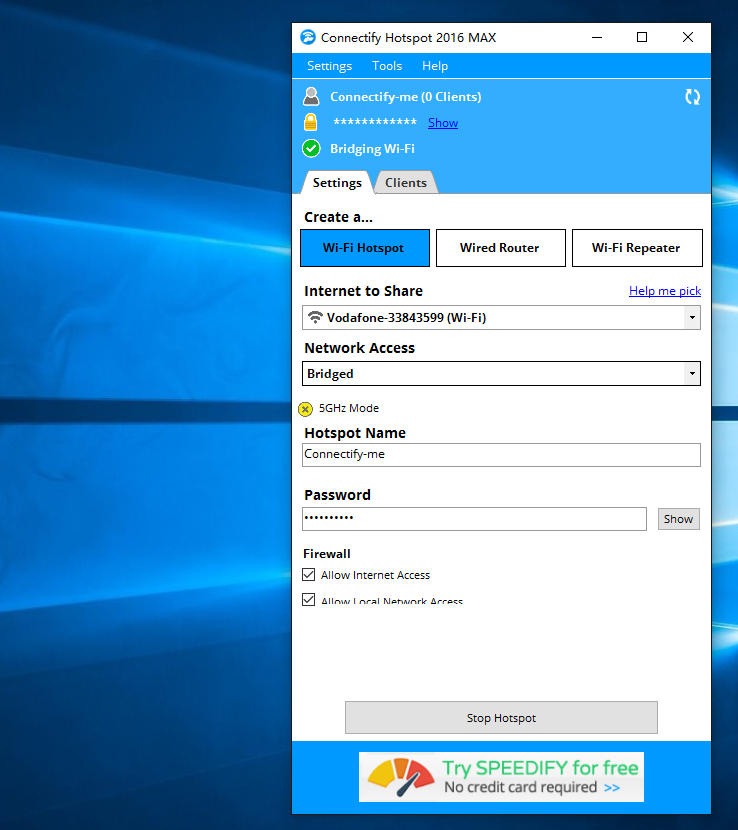Image resolution: width=738 pixels, height=830 pixels.
Task: Open the Bridged network access combo box
Action: point(501,374)
